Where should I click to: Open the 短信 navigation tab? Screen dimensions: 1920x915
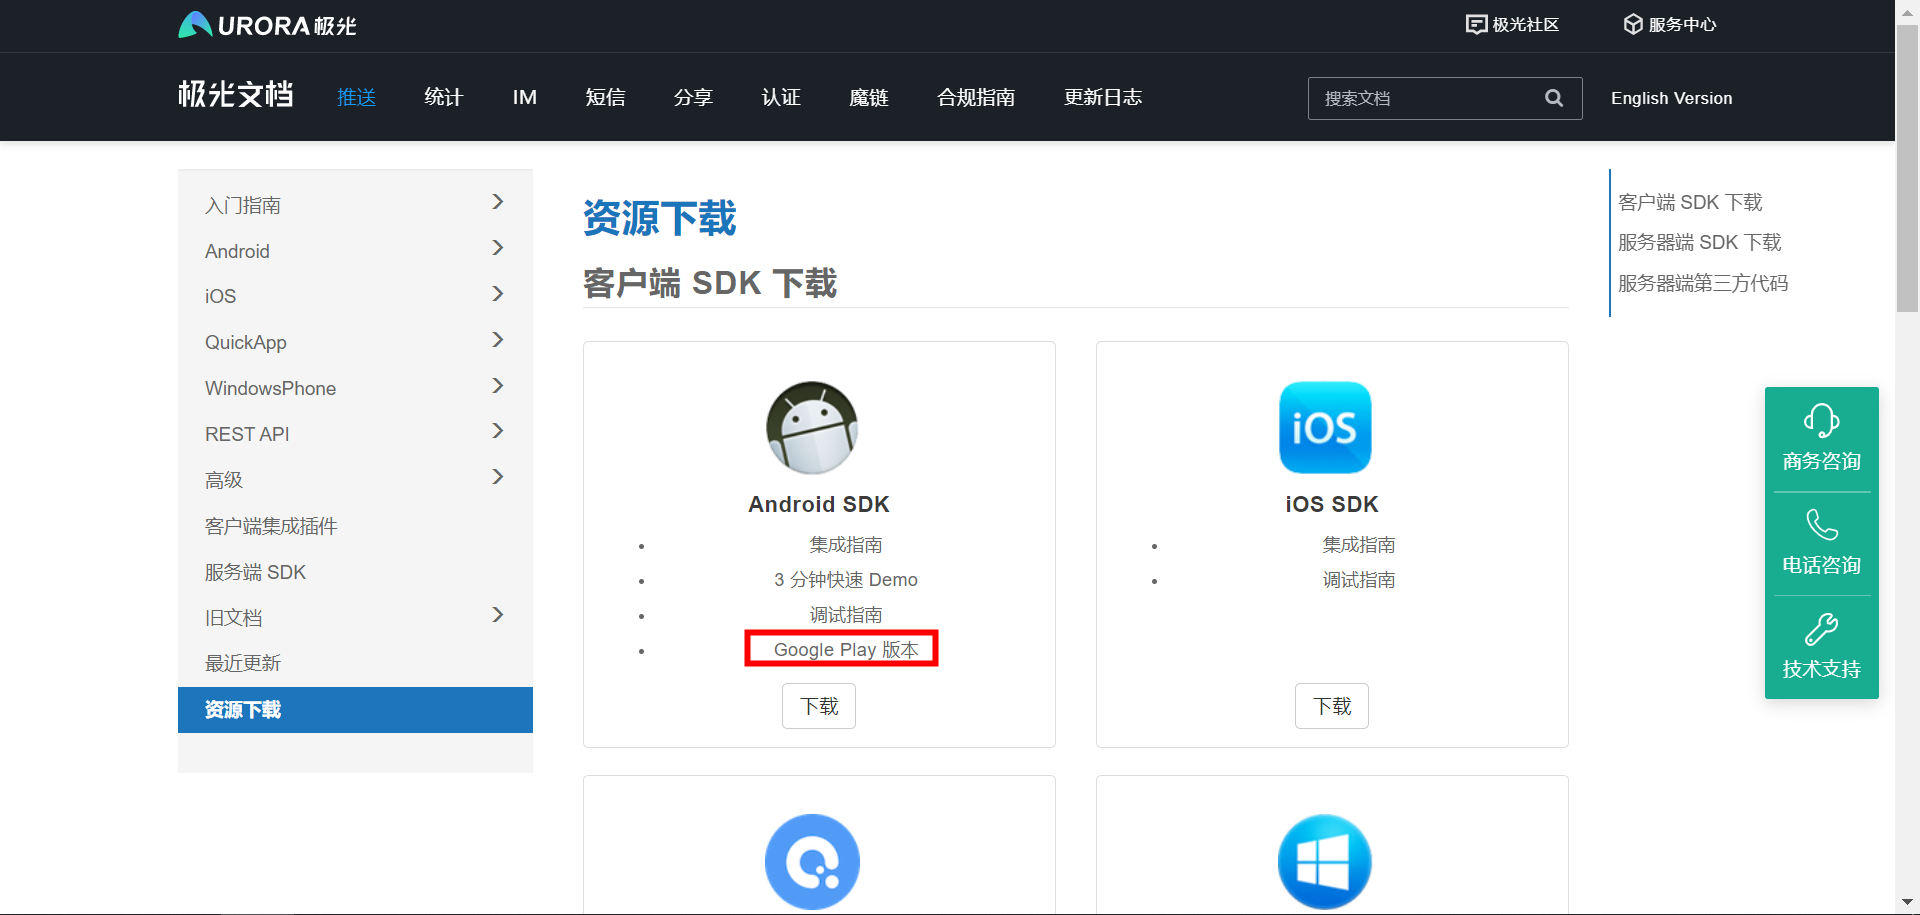605,97
